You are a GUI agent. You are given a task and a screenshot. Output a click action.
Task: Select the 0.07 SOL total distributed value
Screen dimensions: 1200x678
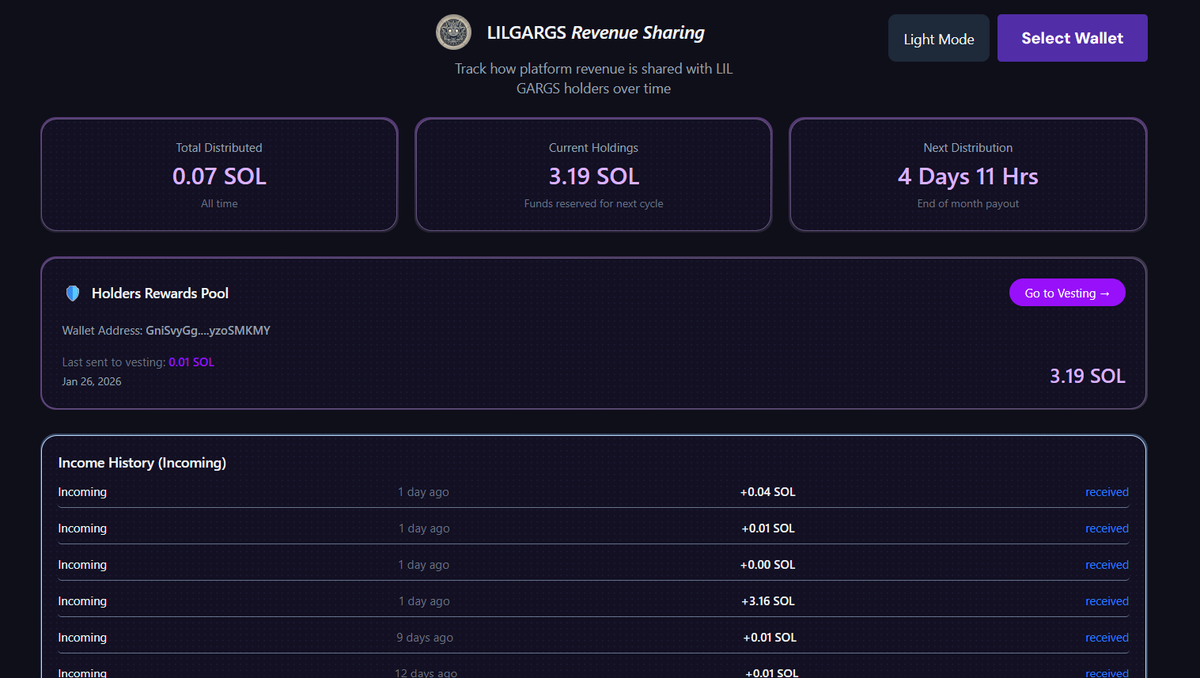[219, 177]
